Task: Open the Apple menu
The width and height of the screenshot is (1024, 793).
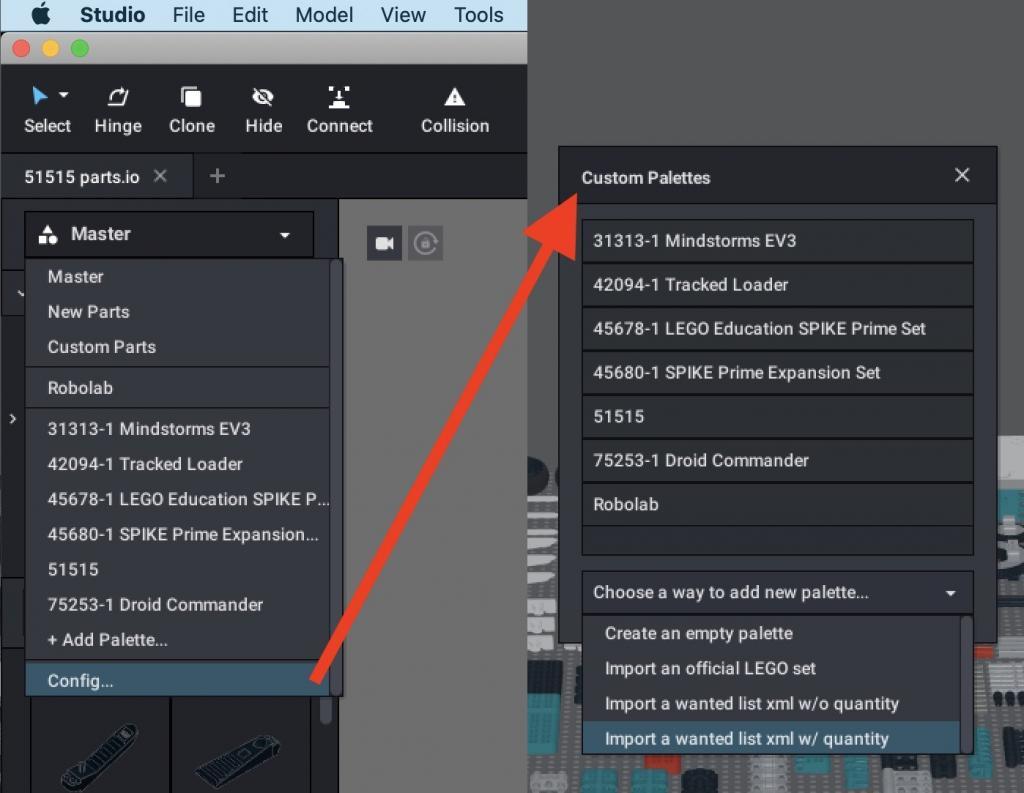Action: click(40, 14)
